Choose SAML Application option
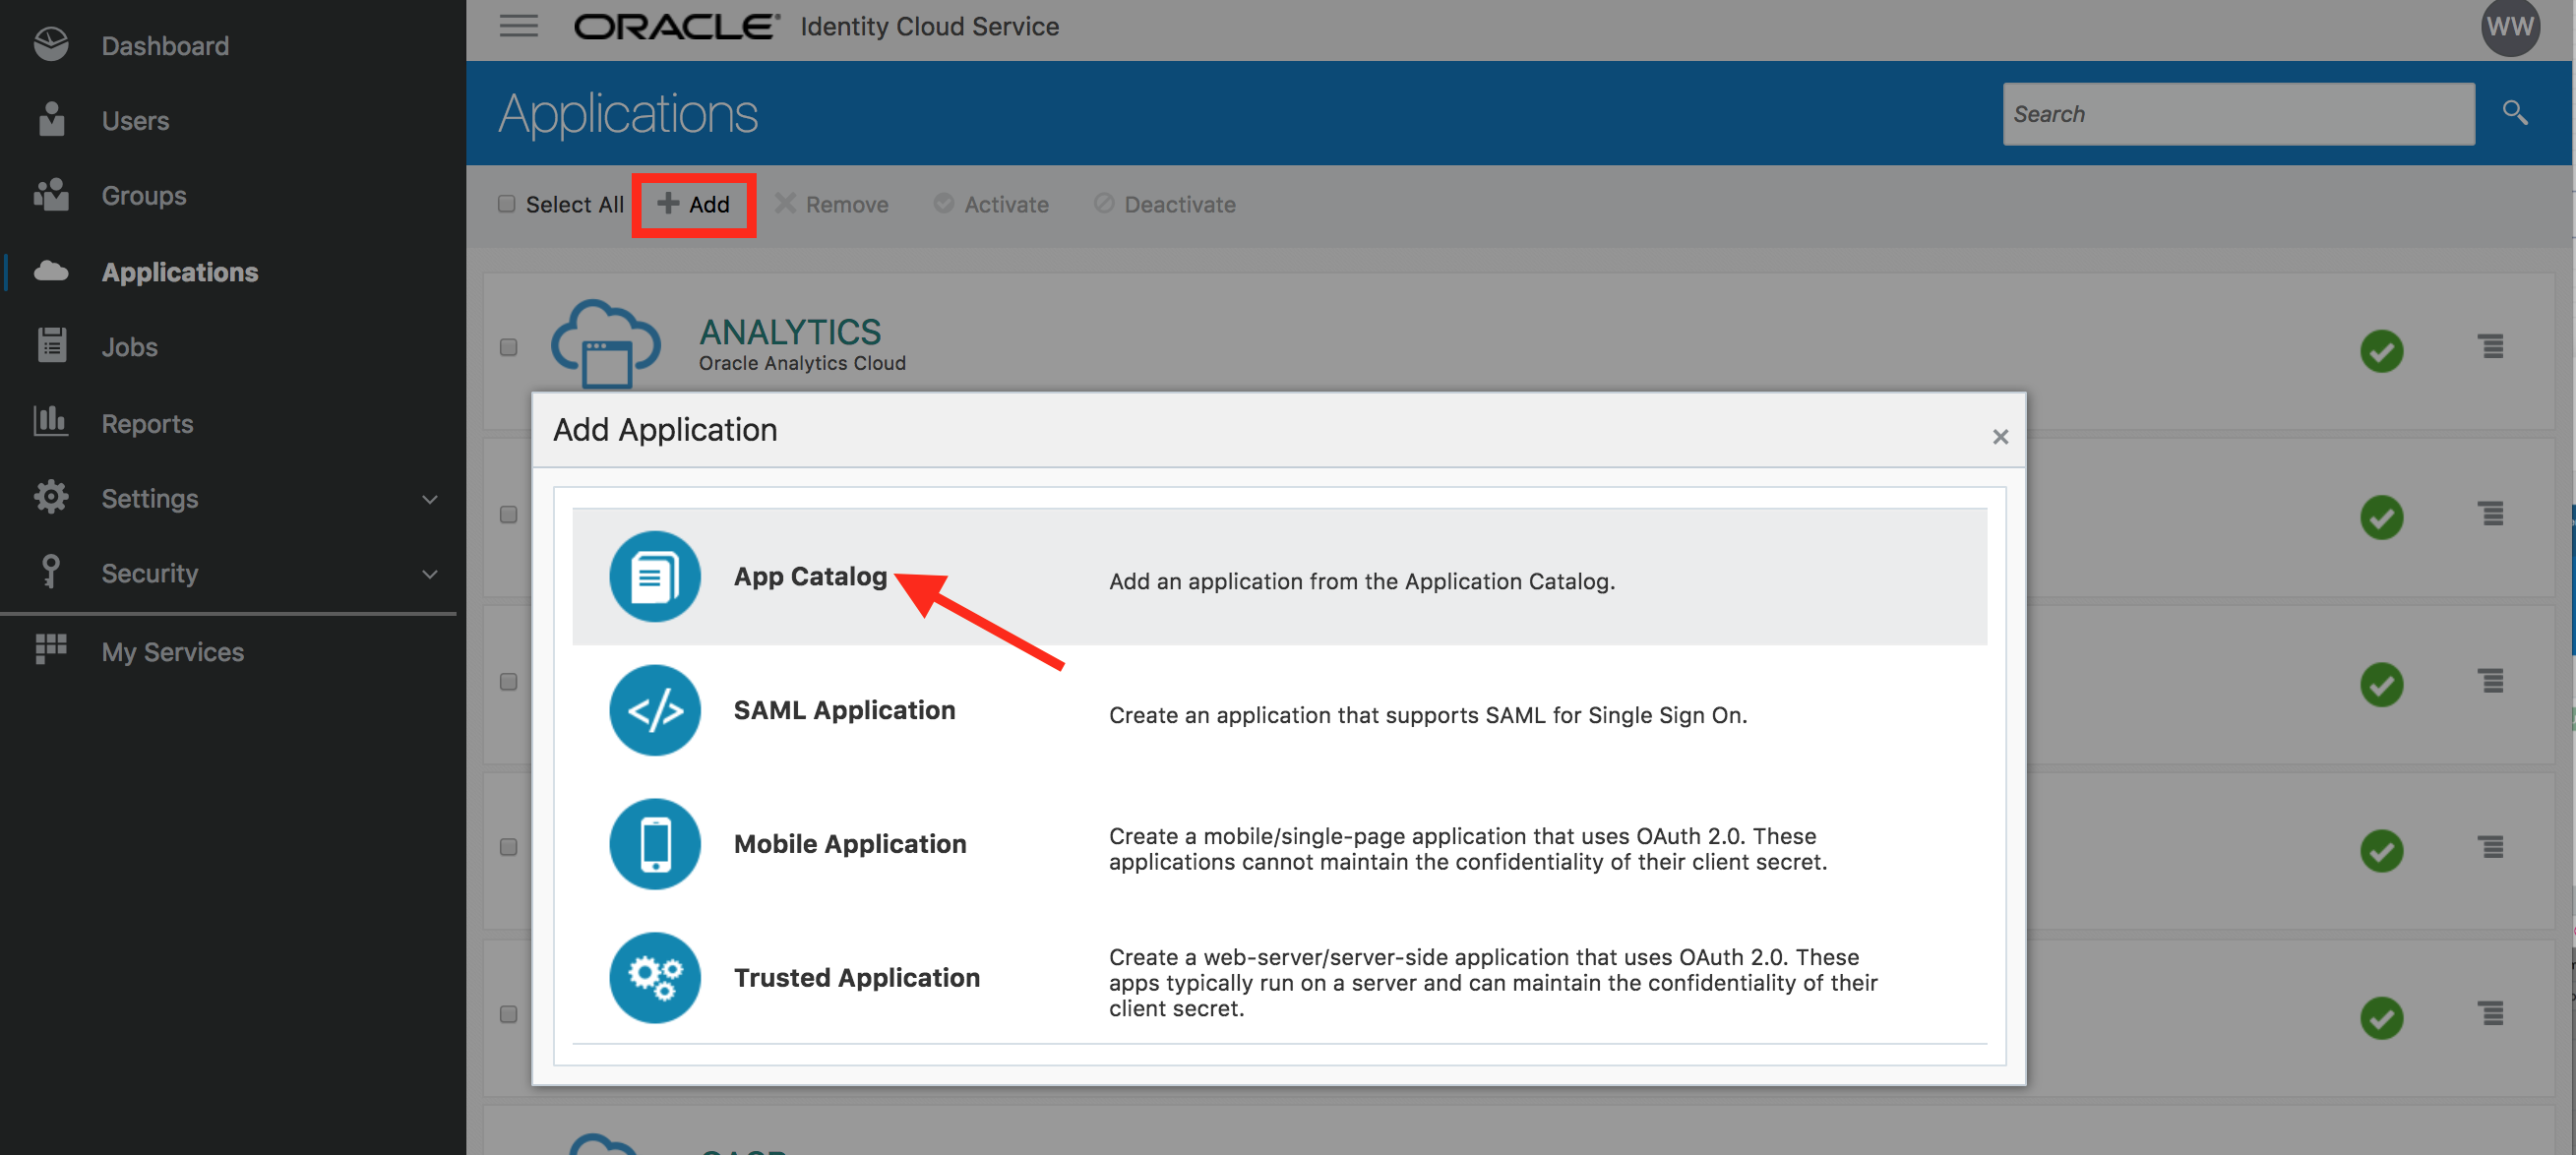 click(1279, 710)
